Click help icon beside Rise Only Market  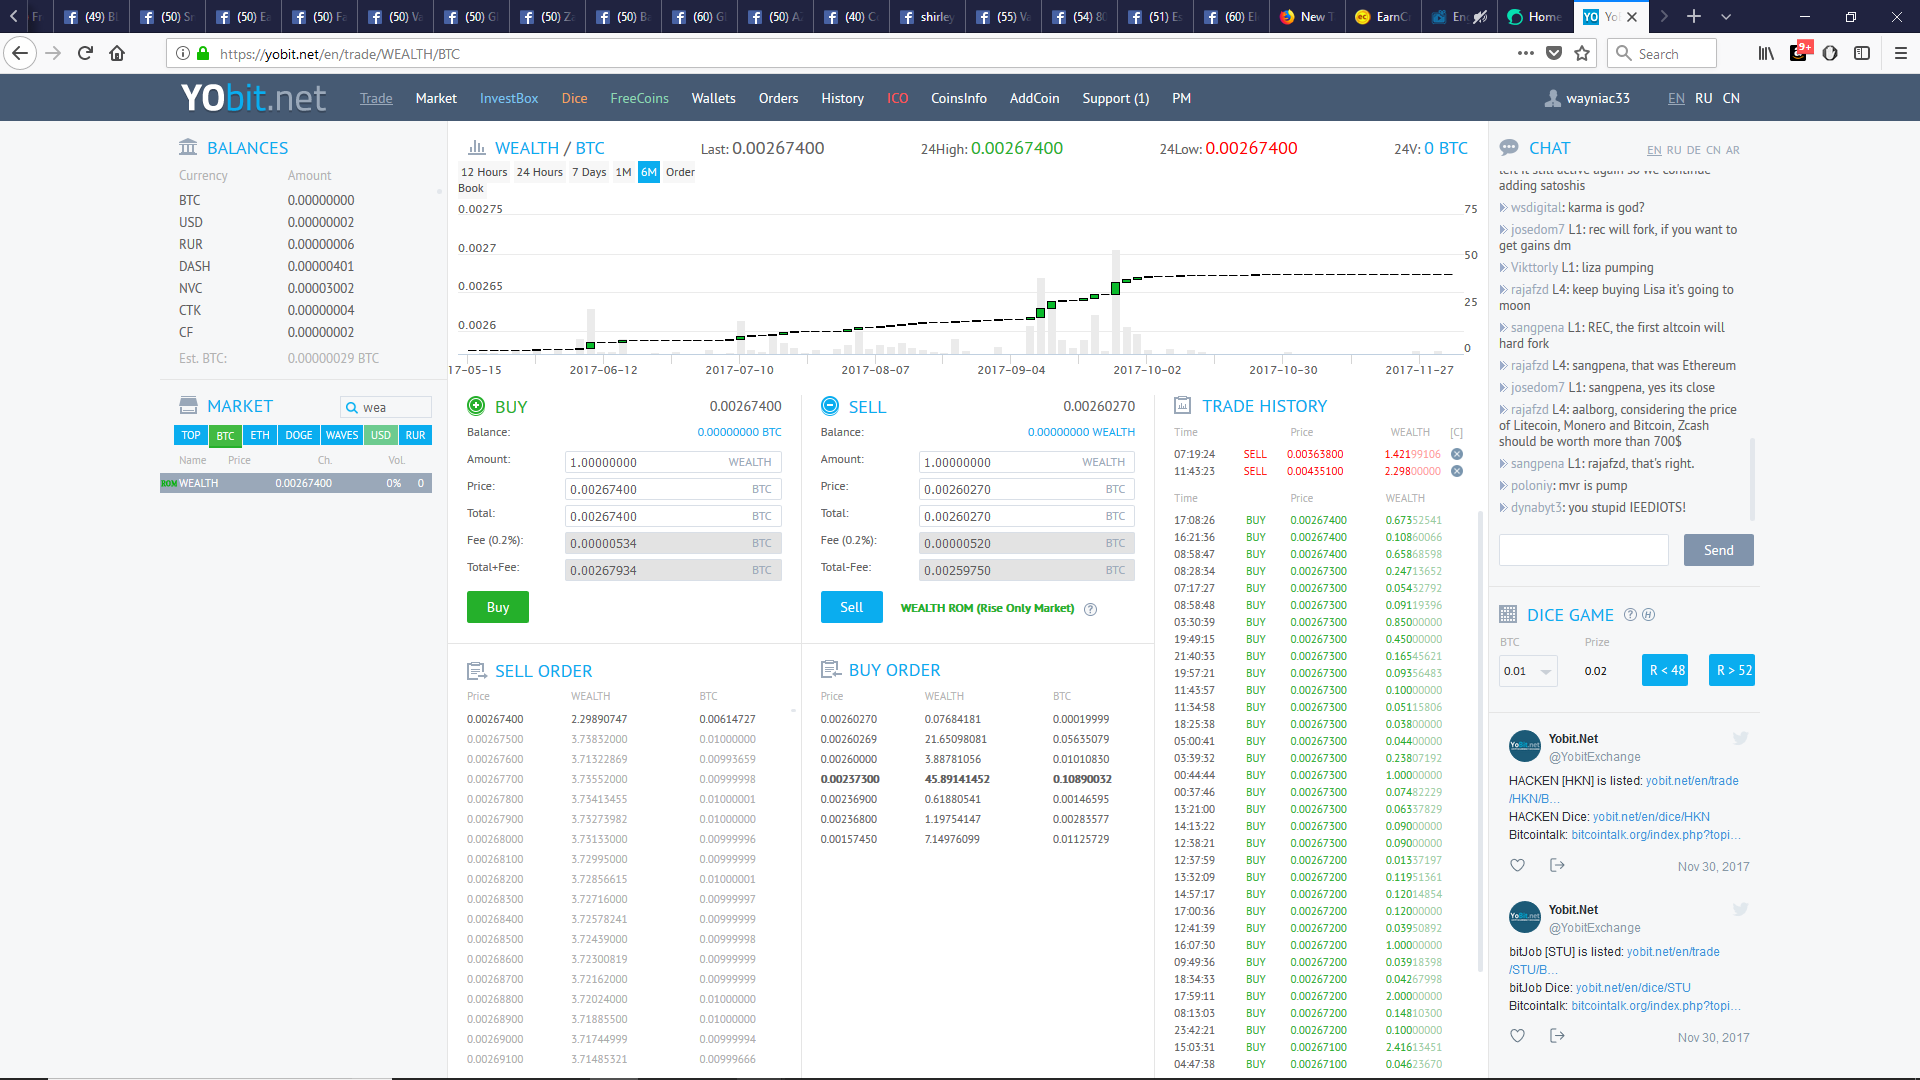[x=1090, y=609]
